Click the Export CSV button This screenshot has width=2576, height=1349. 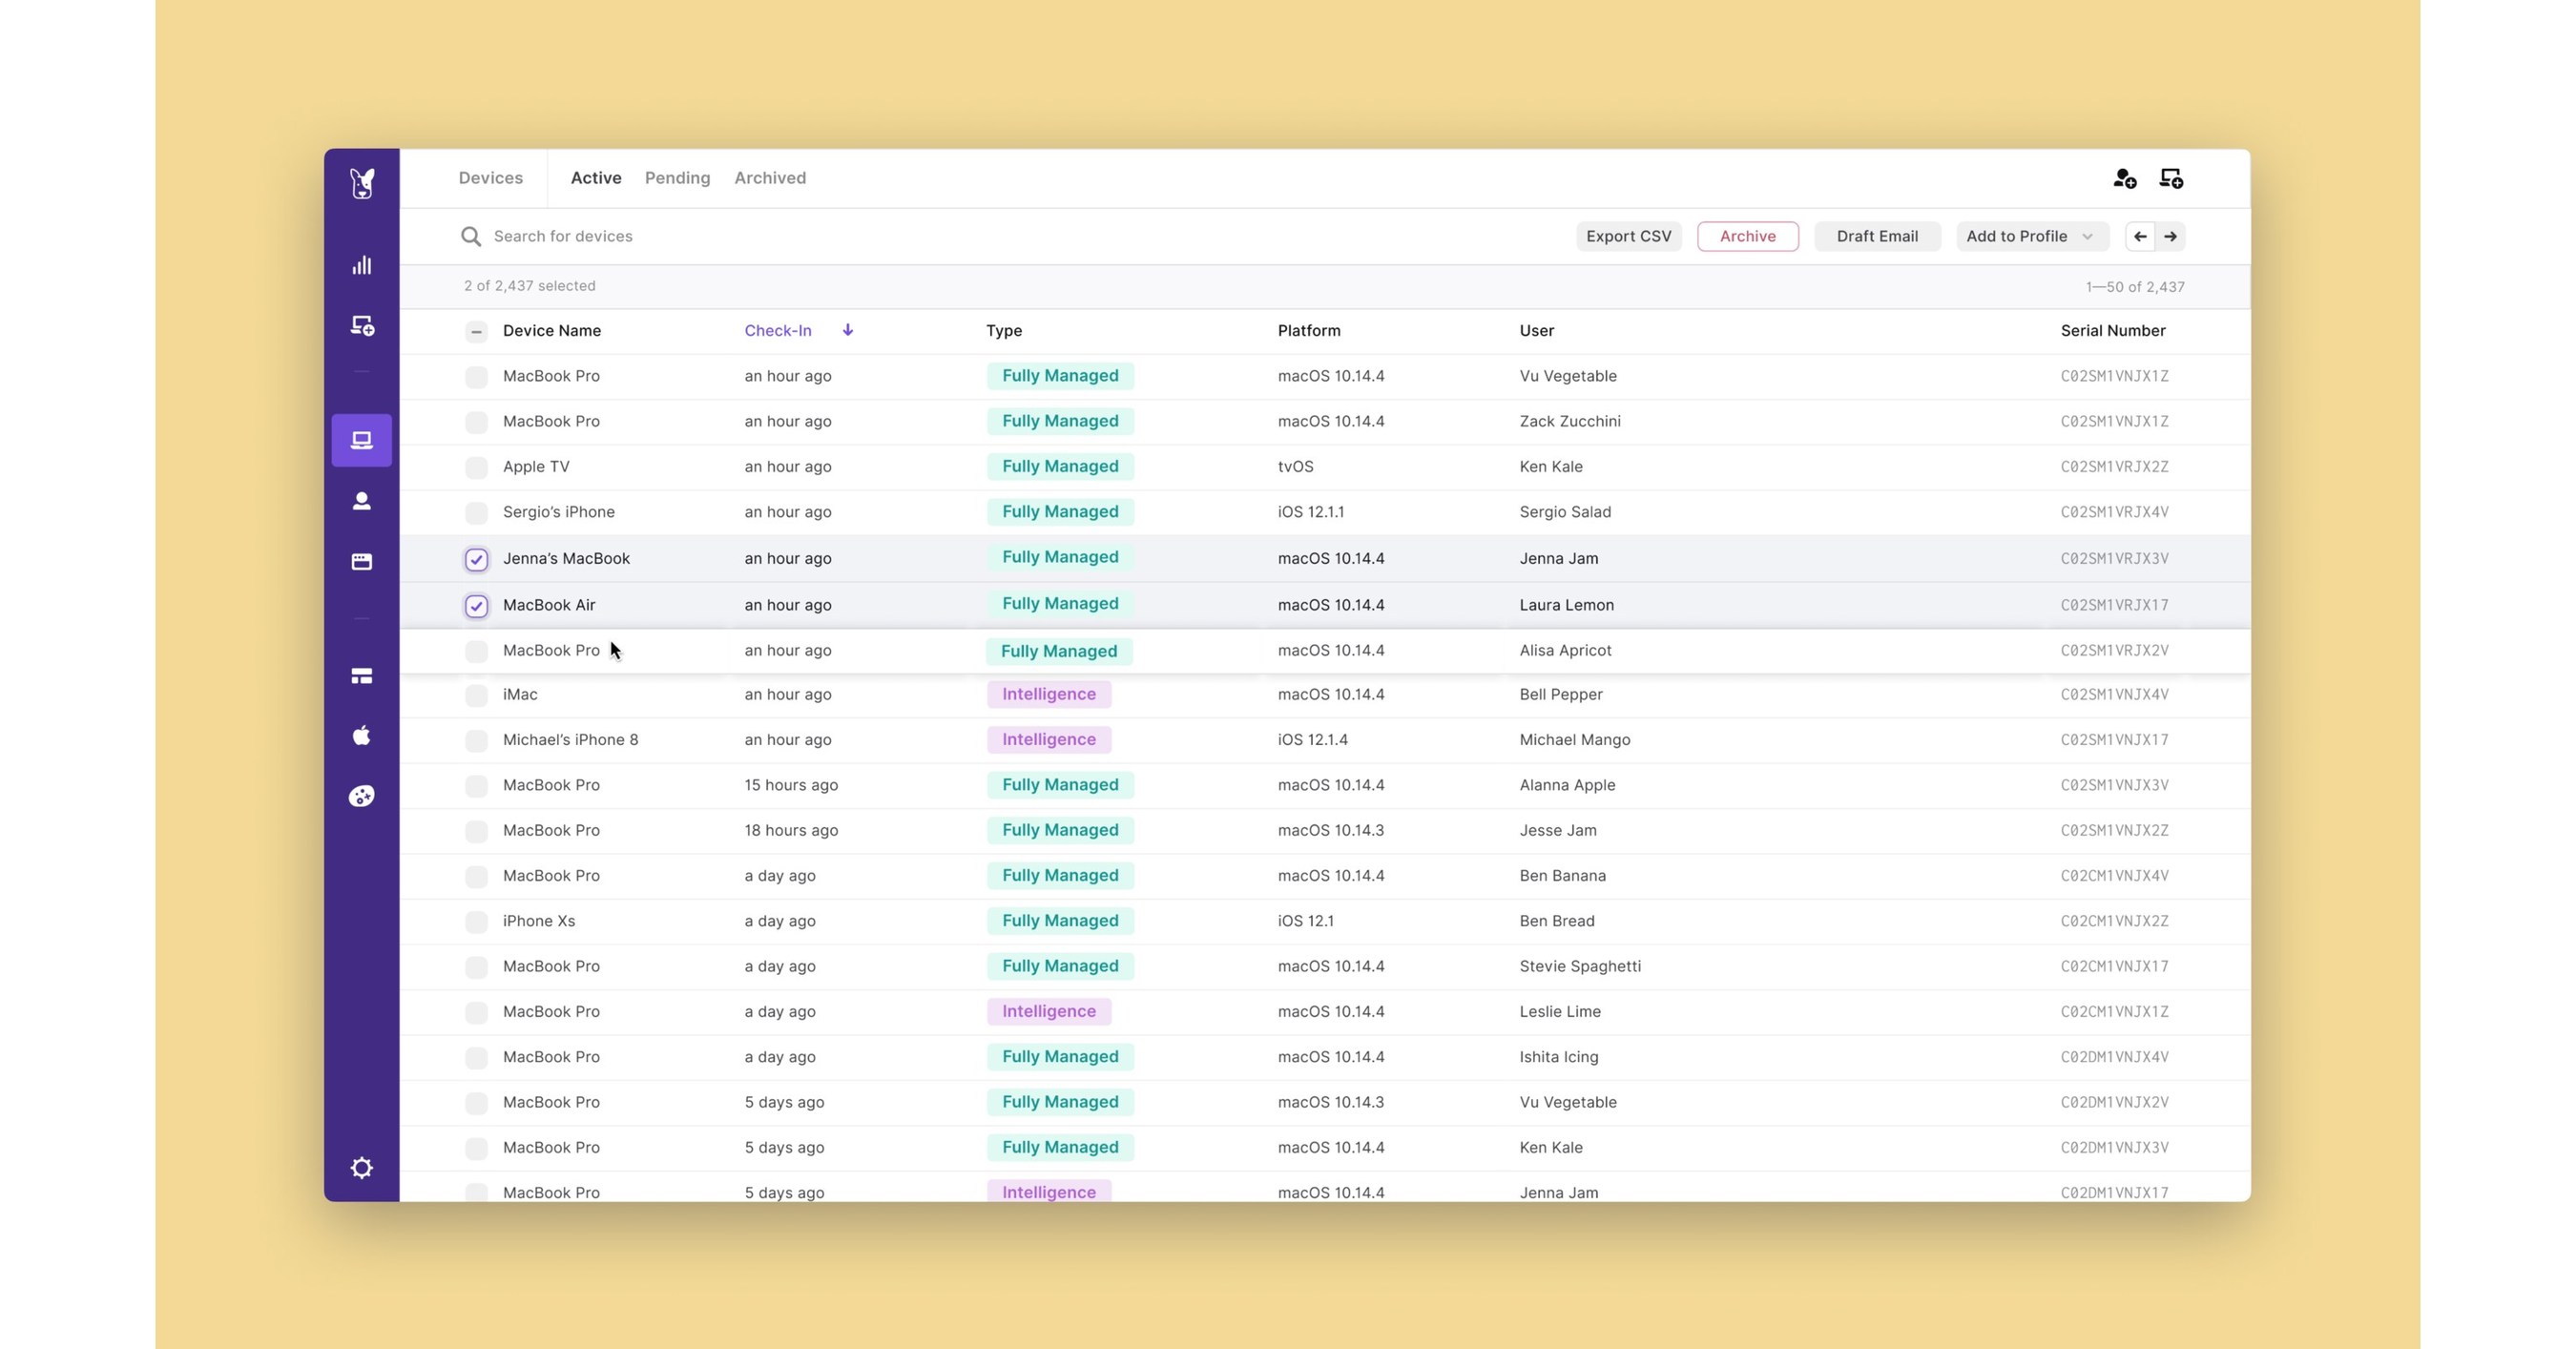(1628, 236)
